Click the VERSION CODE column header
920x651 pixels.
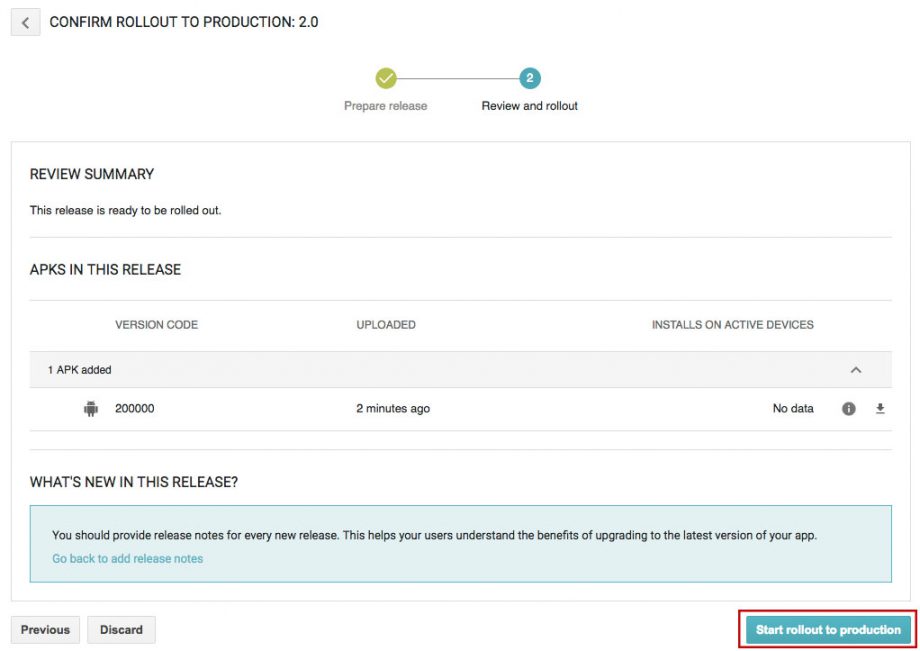coord(156,325)
